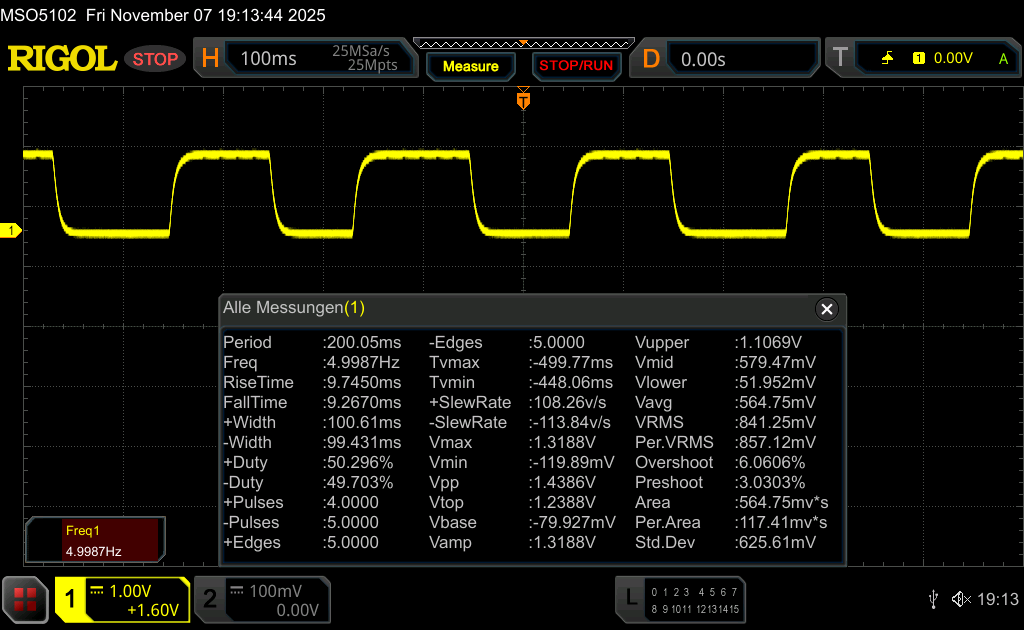Screen dimensions: 1024x630
Task: Select the rising edge trigger icon
Action: click(x=887, y=59)
